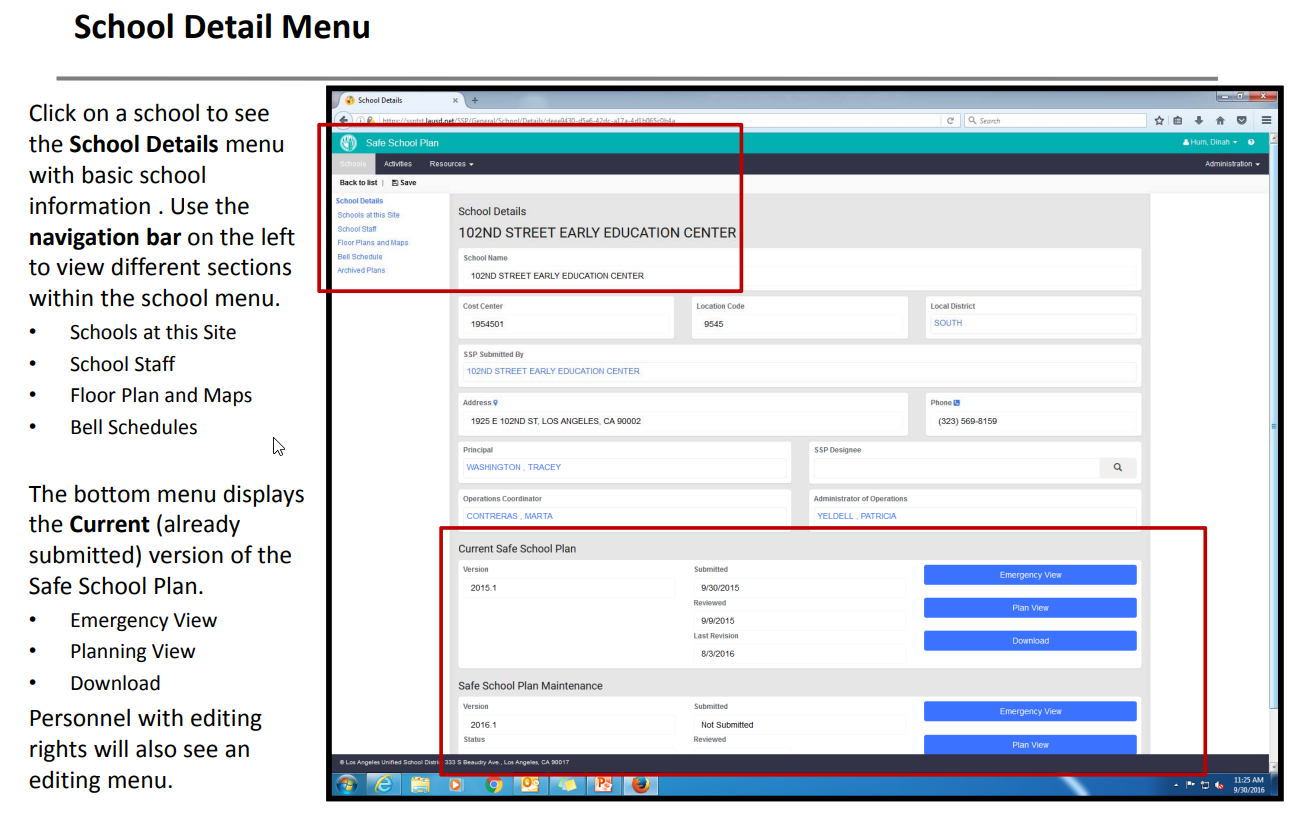Click the Chrome icon in the taskbar
This screenshot has height=816, width=1310.
[x=493, y=785]
